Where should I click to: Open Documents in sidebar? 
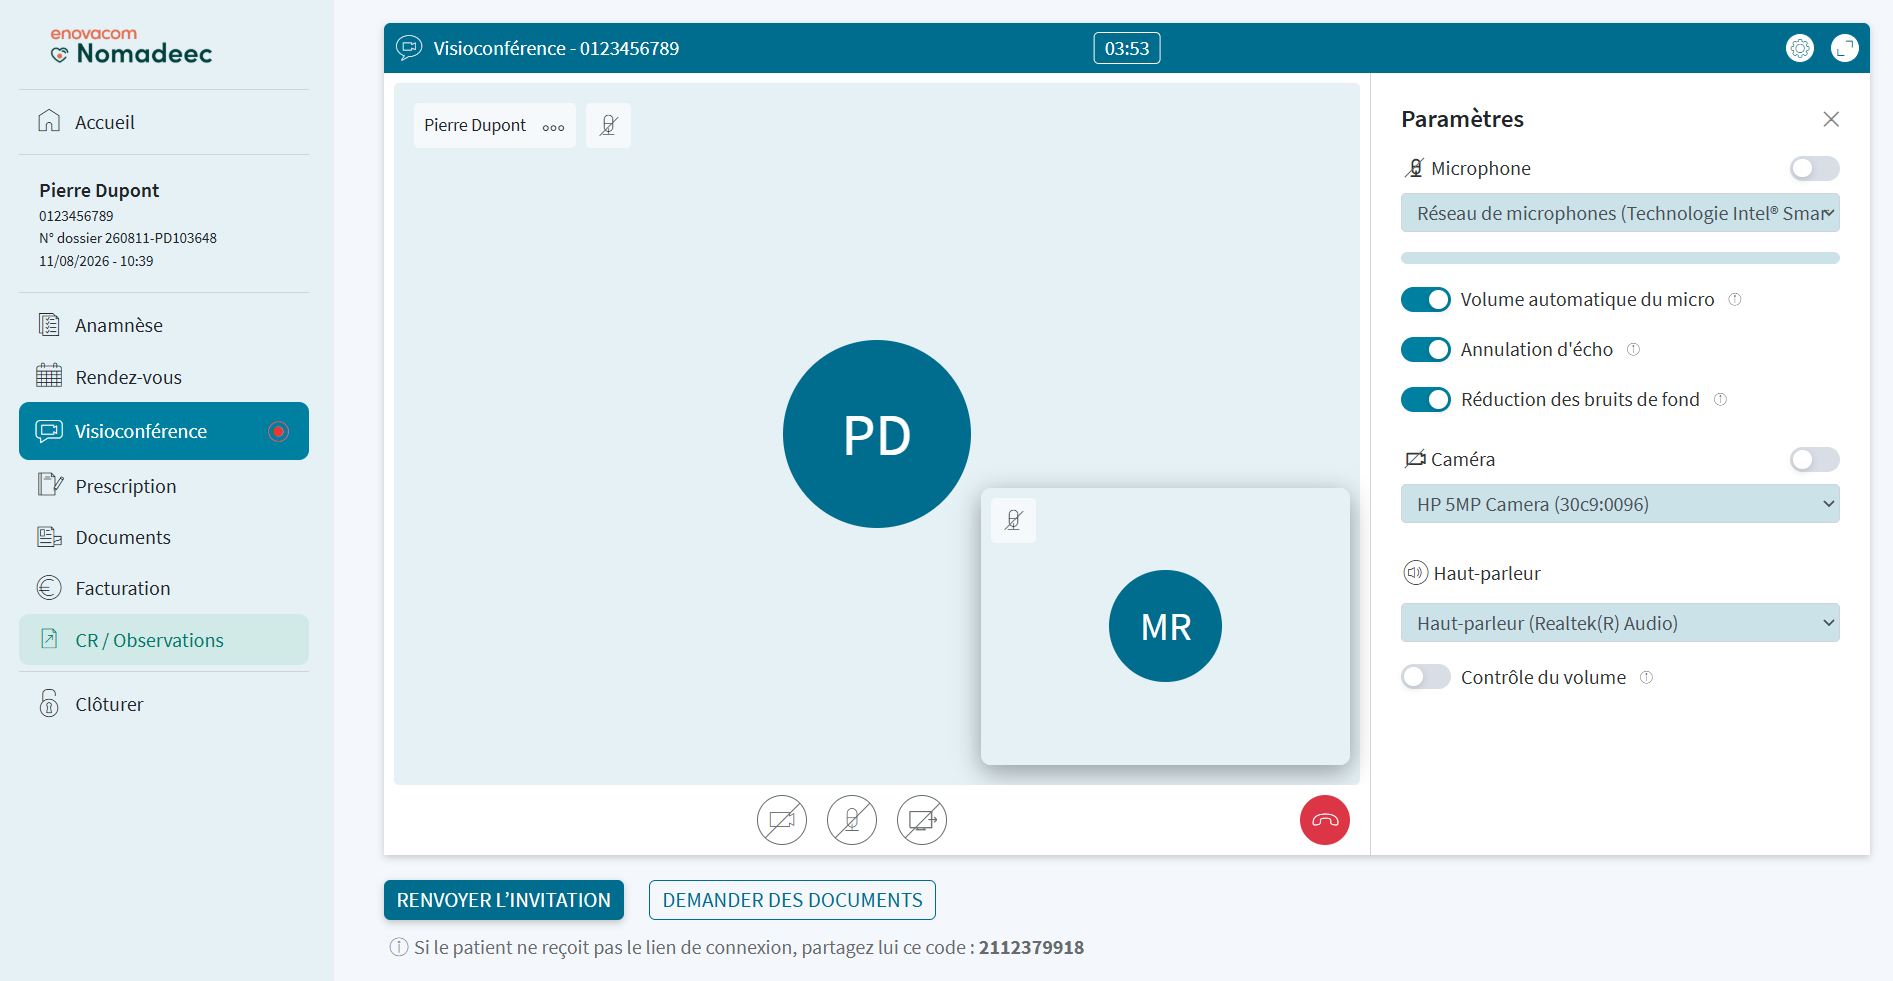click(x=164, y=537)
